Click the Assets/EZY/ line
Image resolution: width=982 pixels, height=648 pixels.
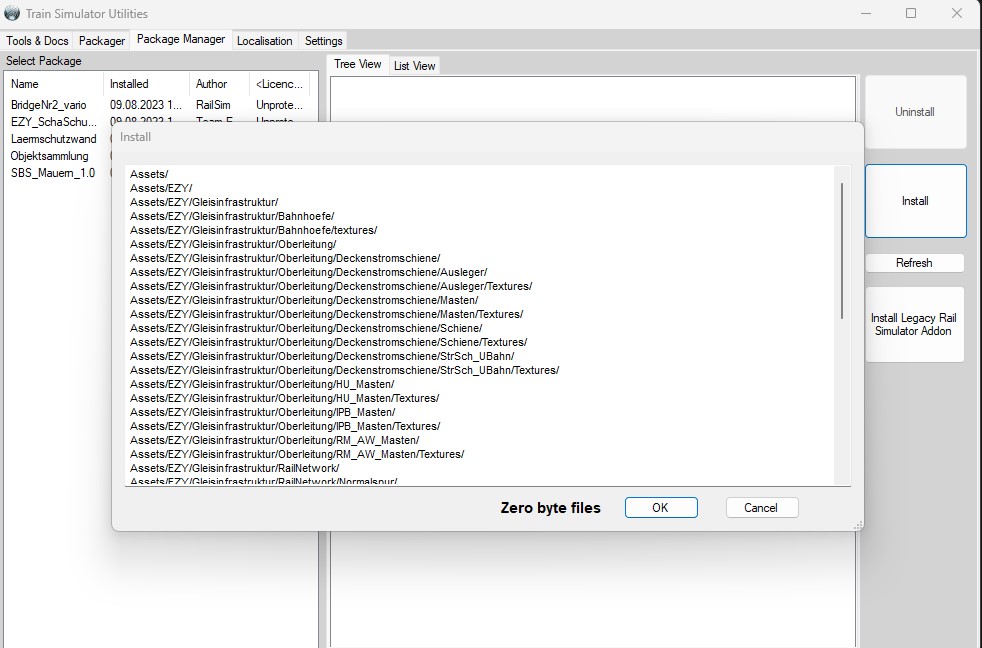[161, 188]
